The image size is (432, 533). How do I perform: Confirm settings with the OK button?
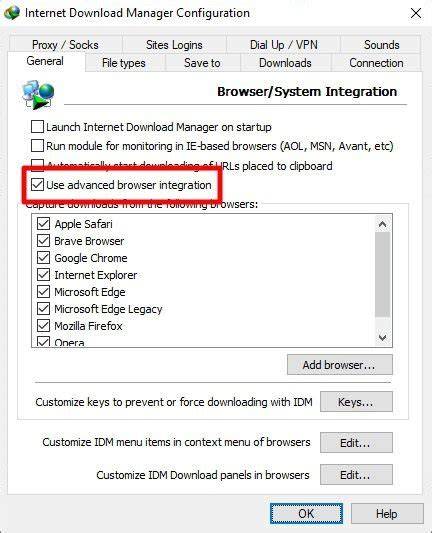[x=306, y=513]
